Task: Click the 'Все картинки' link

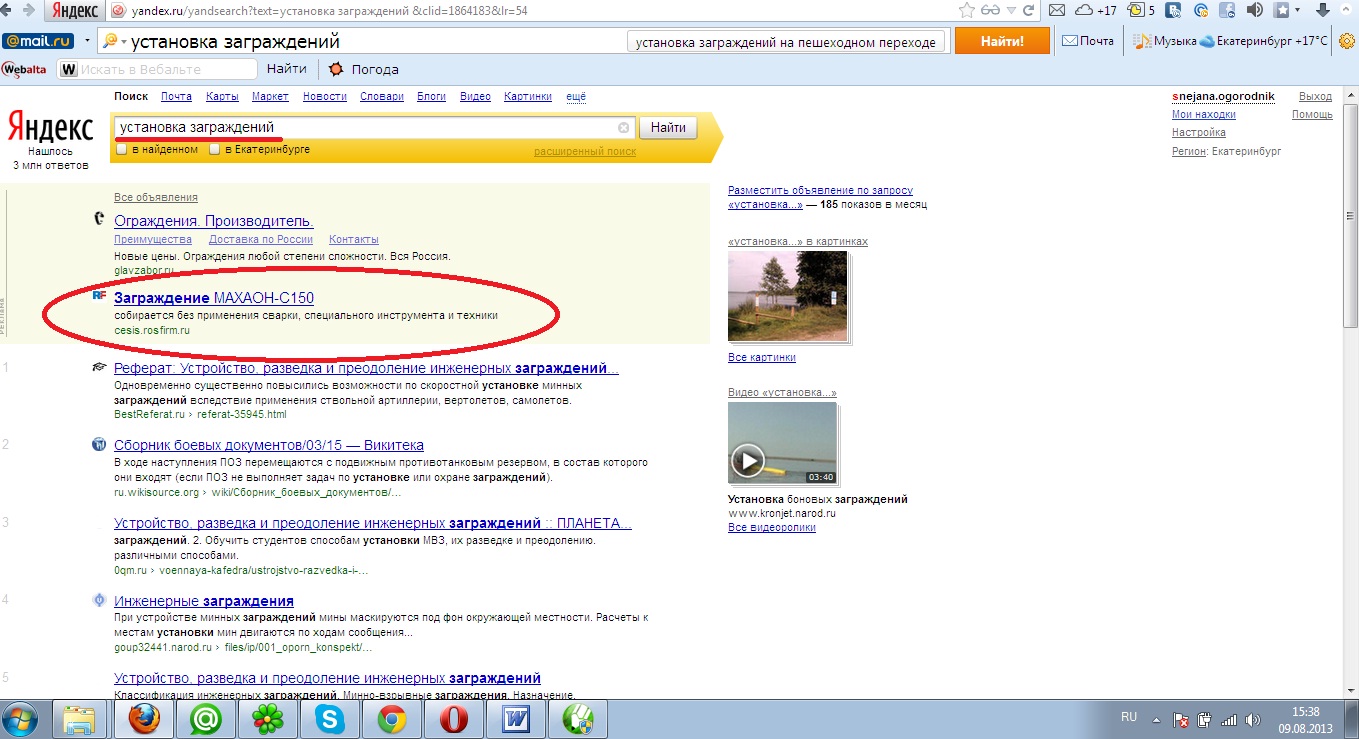Action: 762,357
